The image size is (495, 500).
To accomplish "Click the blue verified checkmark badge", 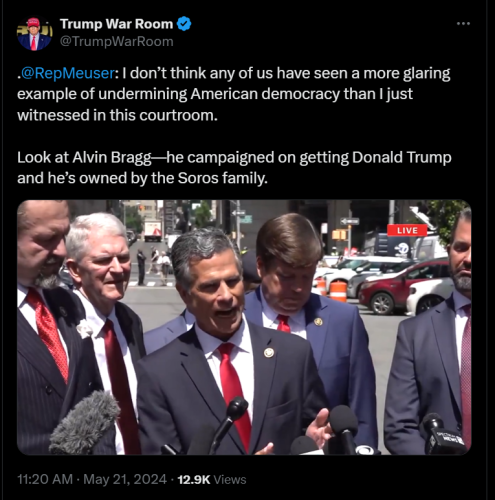I will (x=184, y=24).
